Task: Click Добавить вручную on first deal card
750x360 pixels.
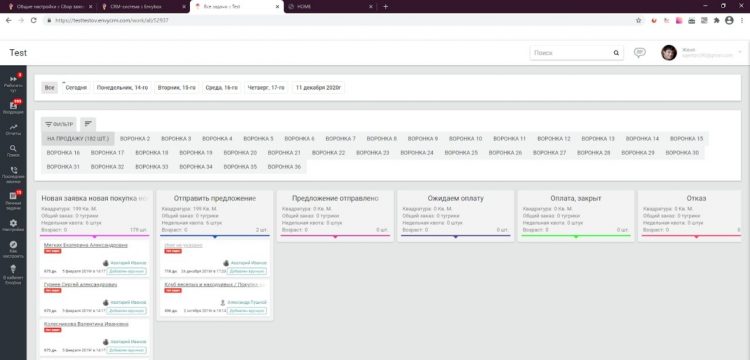Action: tap(126, 271)
